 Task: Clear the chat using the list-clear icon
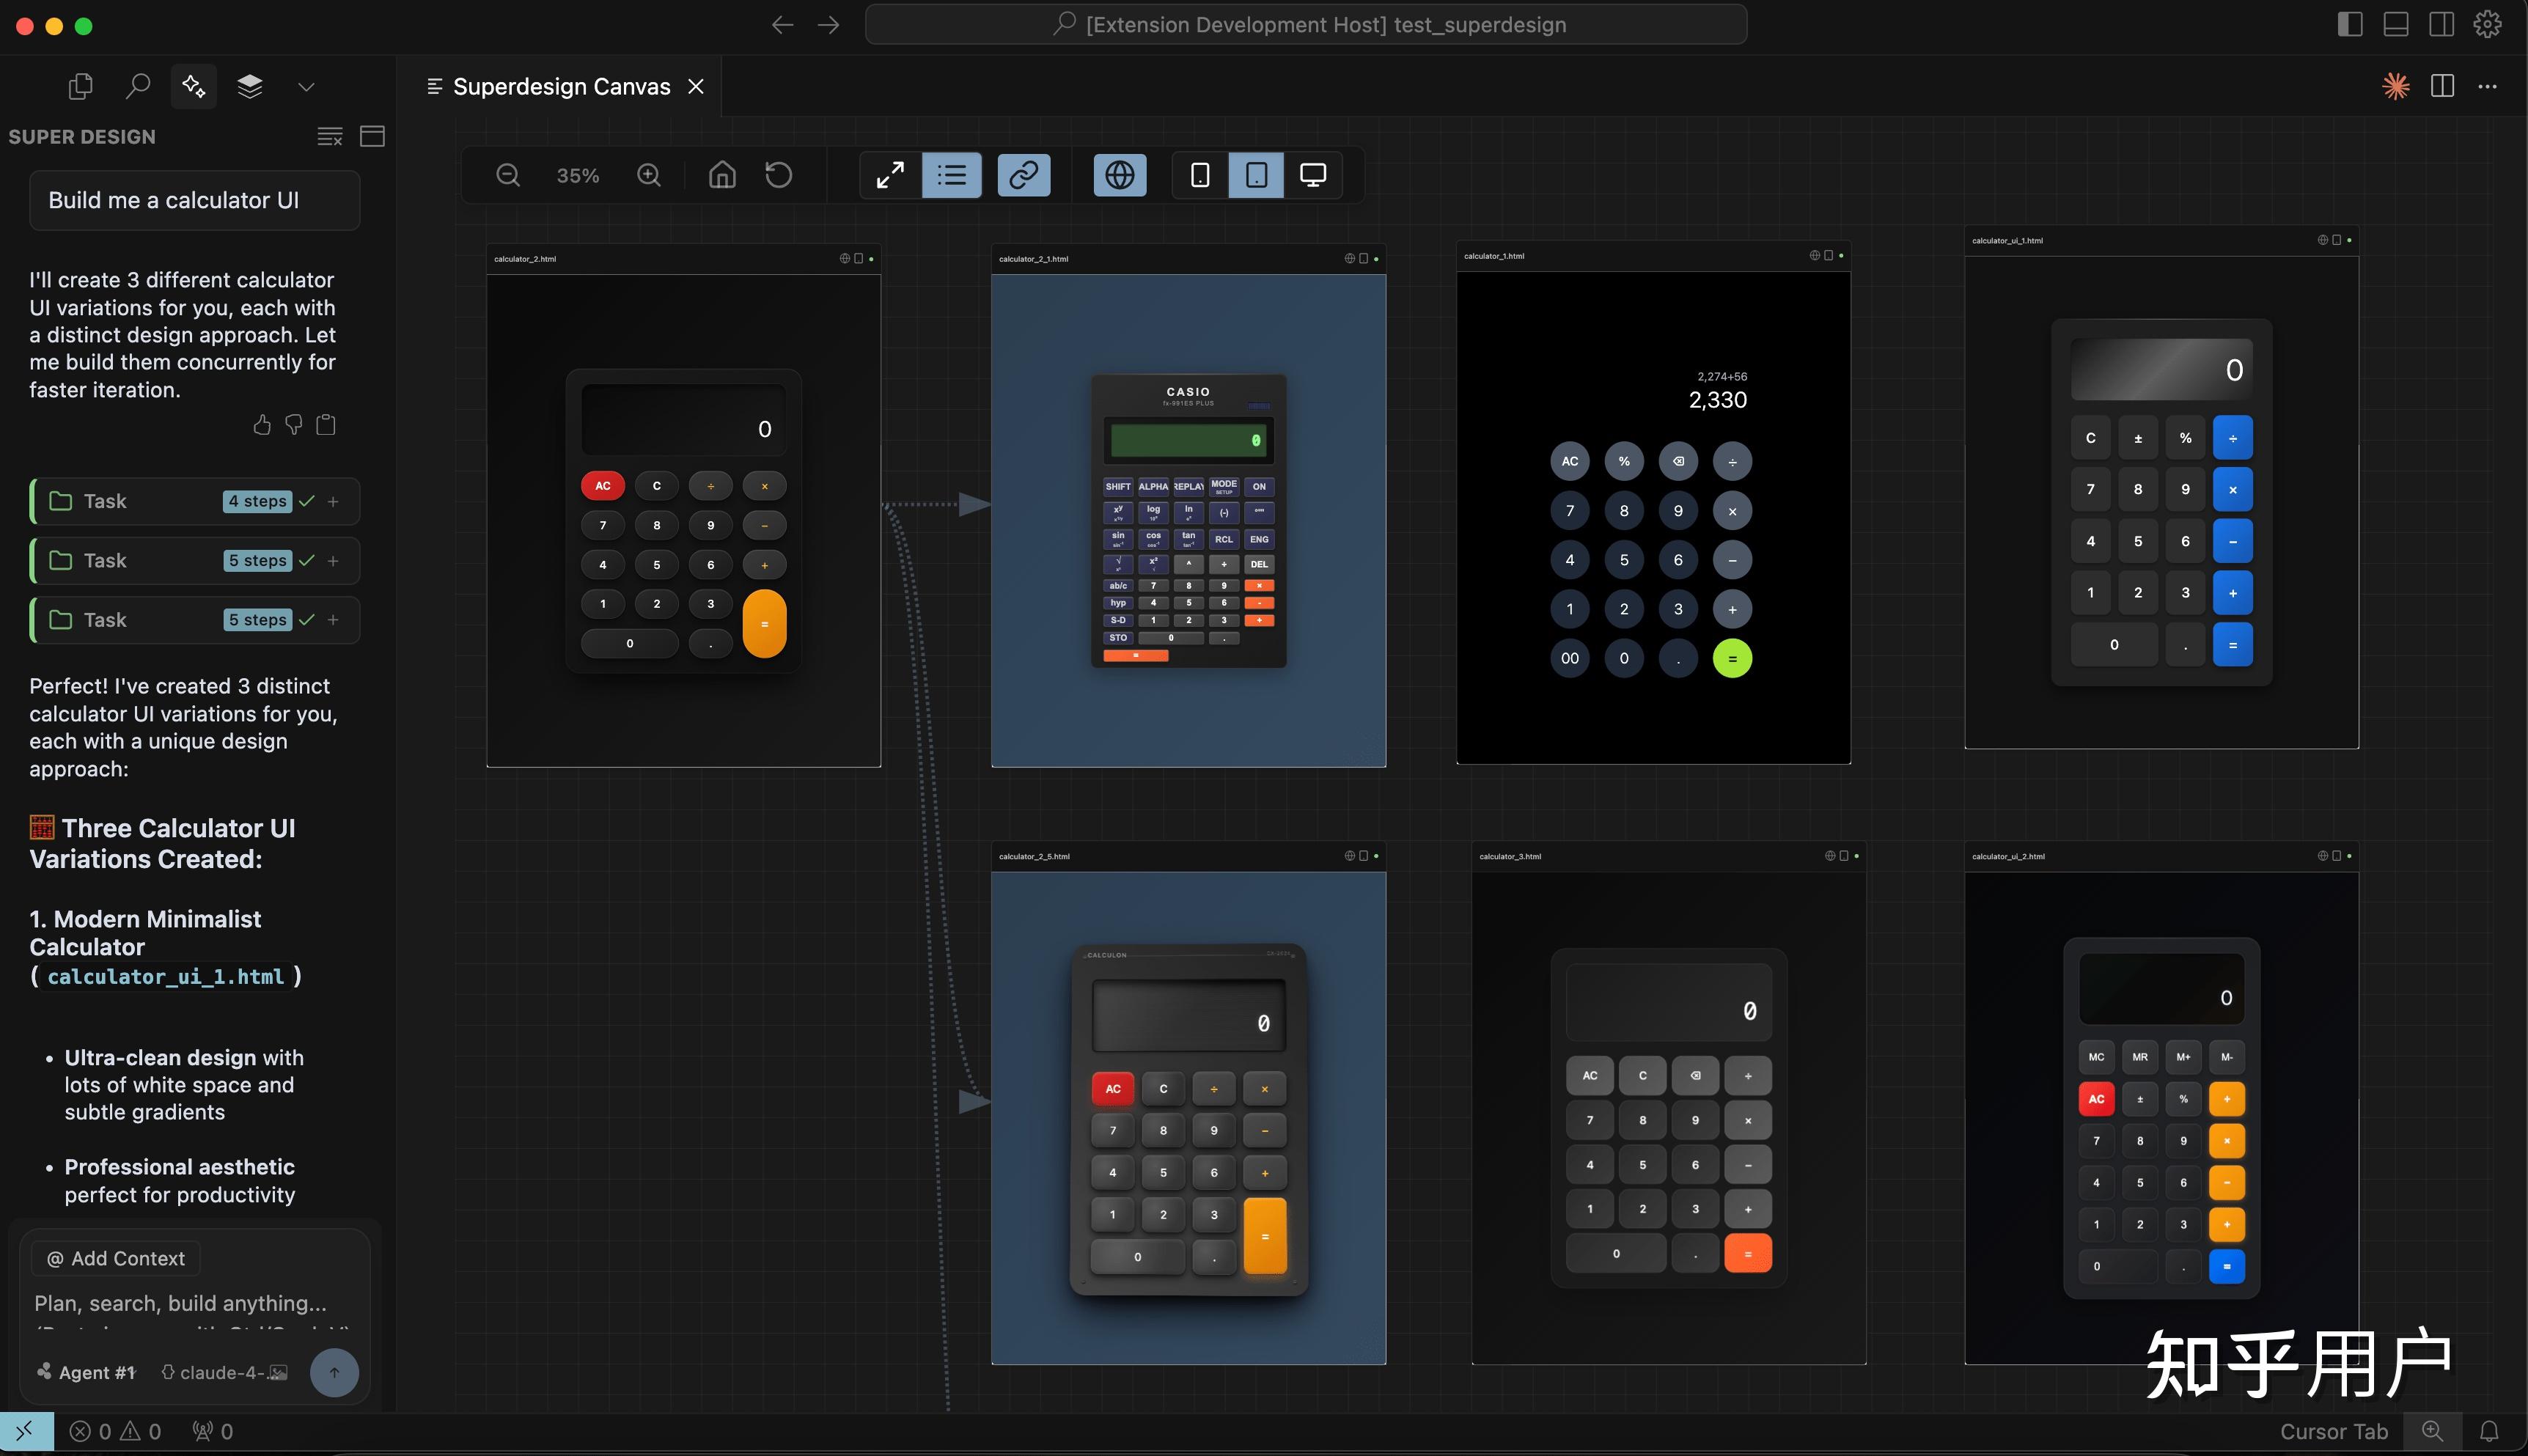pos(330,136)
